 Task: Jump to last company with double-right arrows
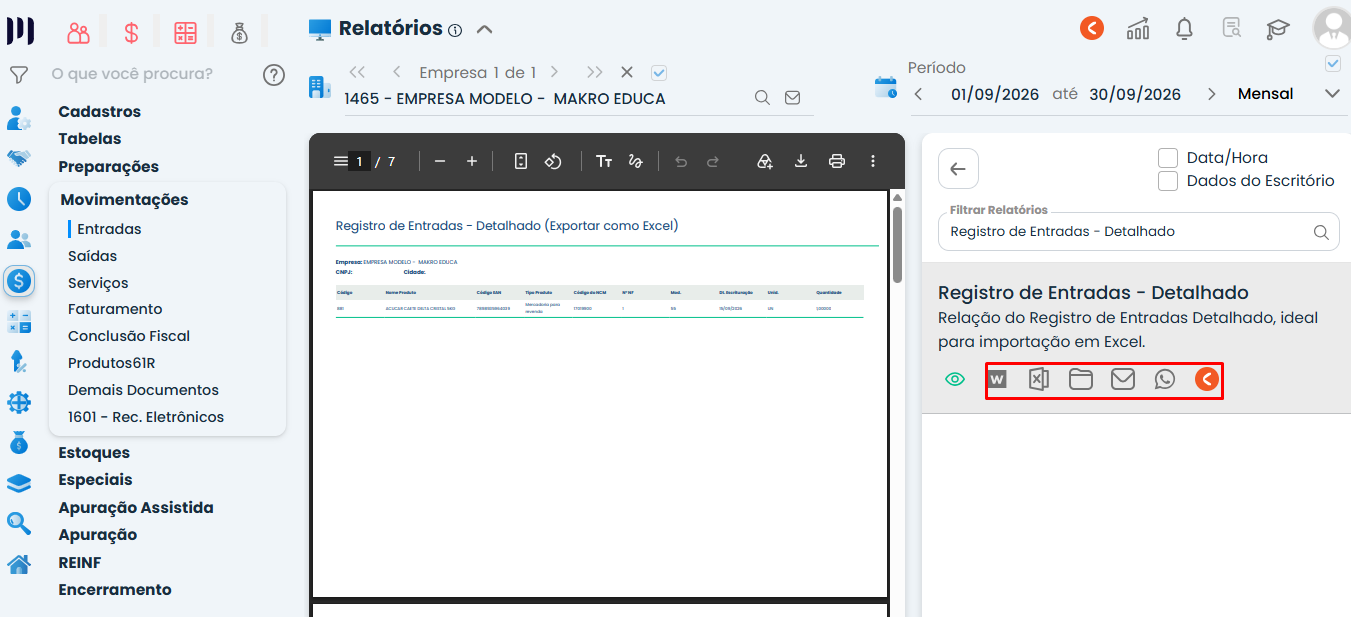pos(595,72)
